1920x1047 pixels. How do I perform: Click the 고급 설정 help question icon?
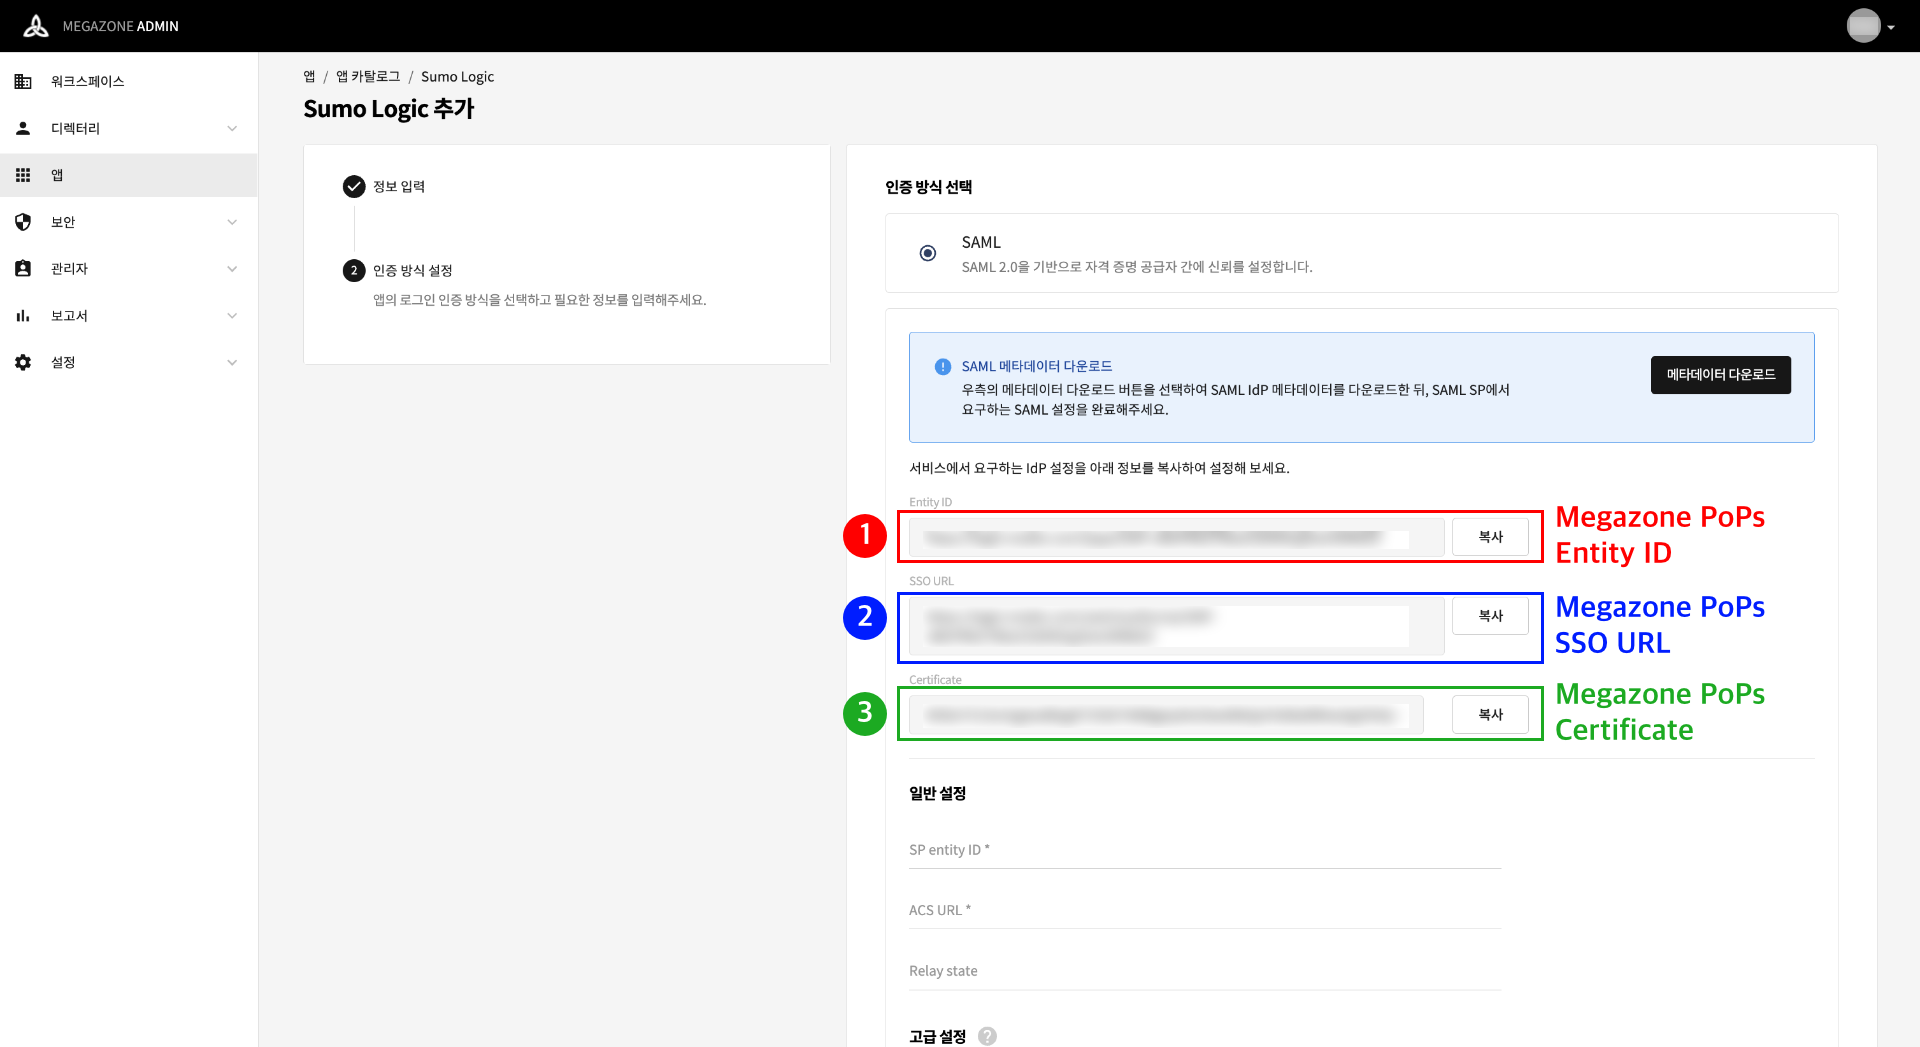[987, 1036]
